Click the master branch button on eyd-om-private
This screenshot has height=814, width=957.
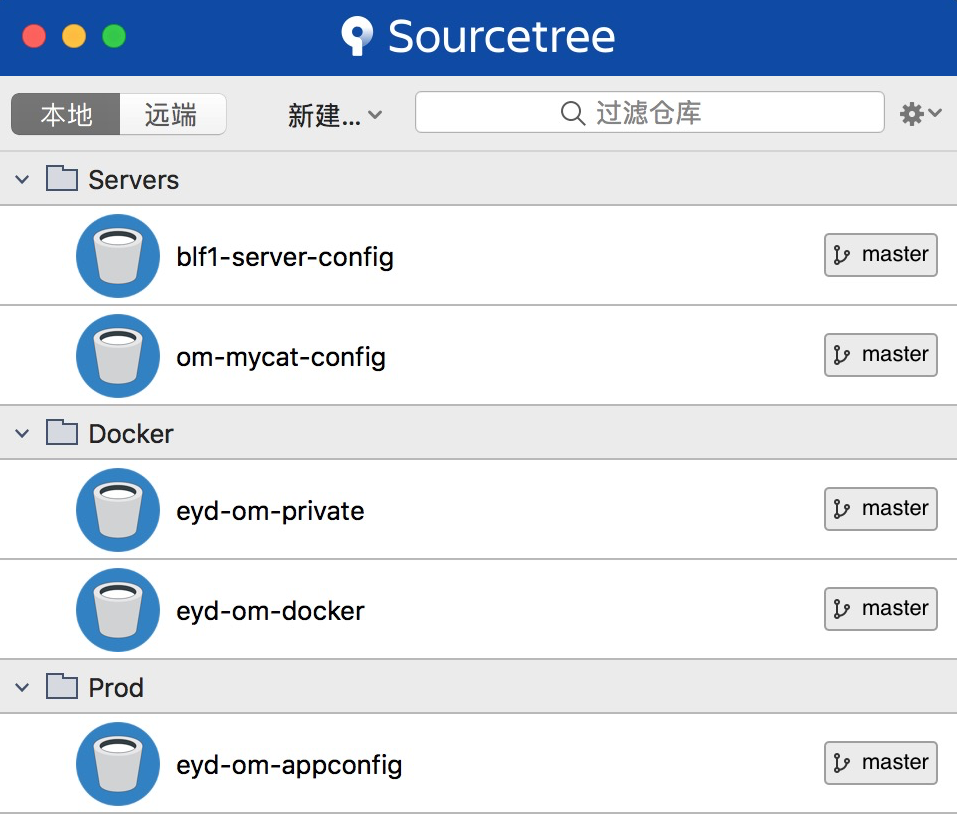880,509
